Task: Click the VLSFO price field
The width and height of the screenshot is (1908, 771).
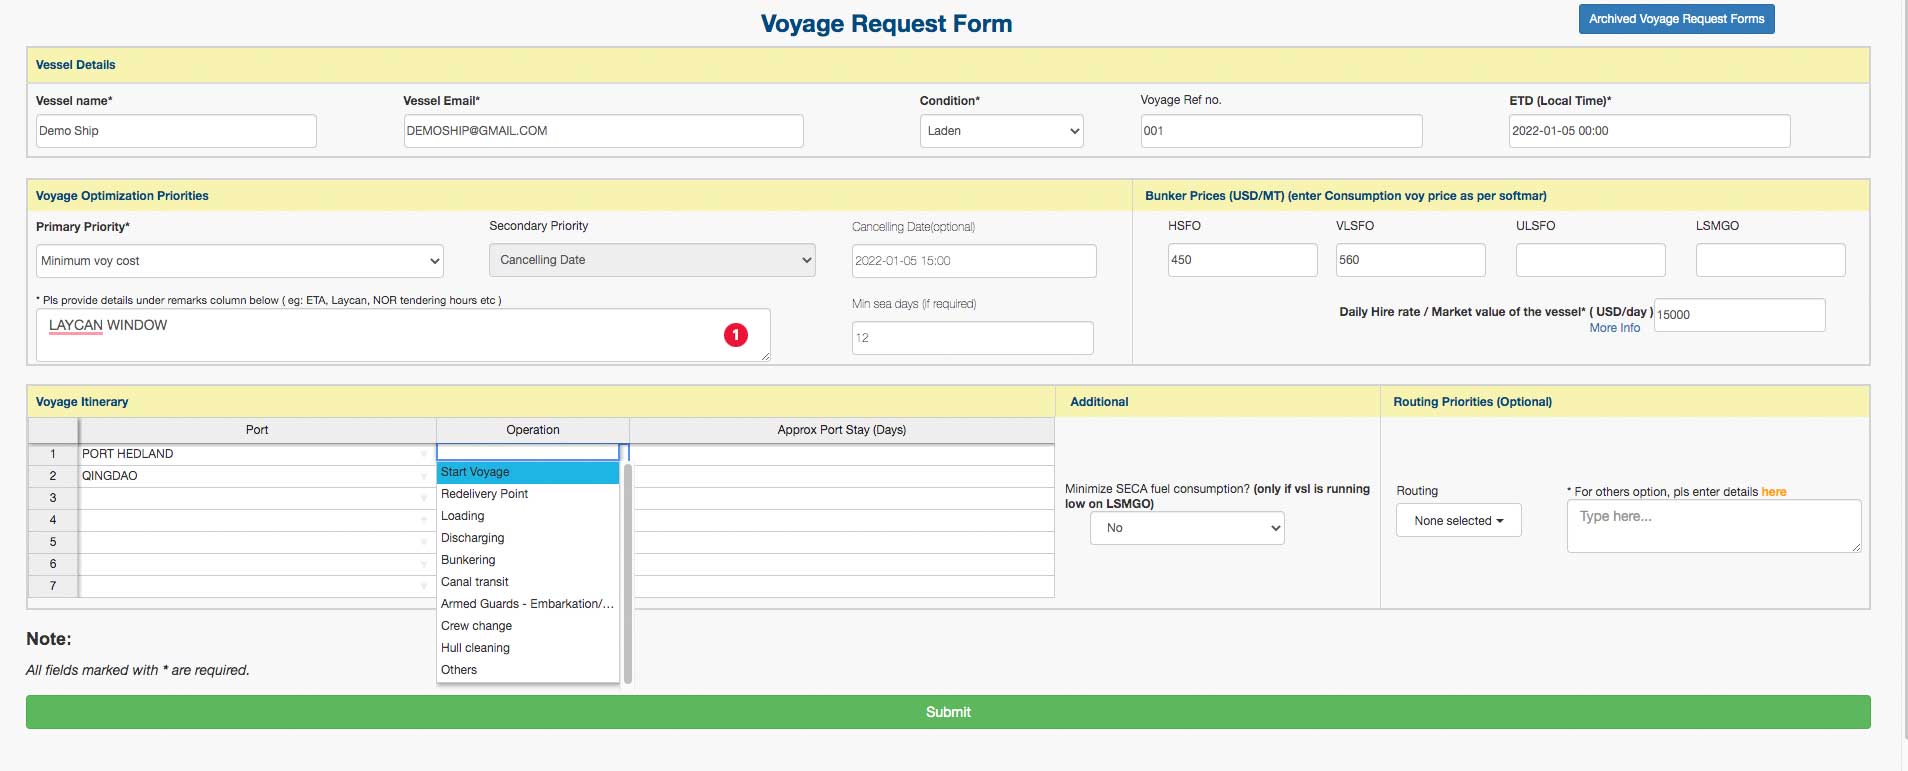Action: [x=1410, y=260]
